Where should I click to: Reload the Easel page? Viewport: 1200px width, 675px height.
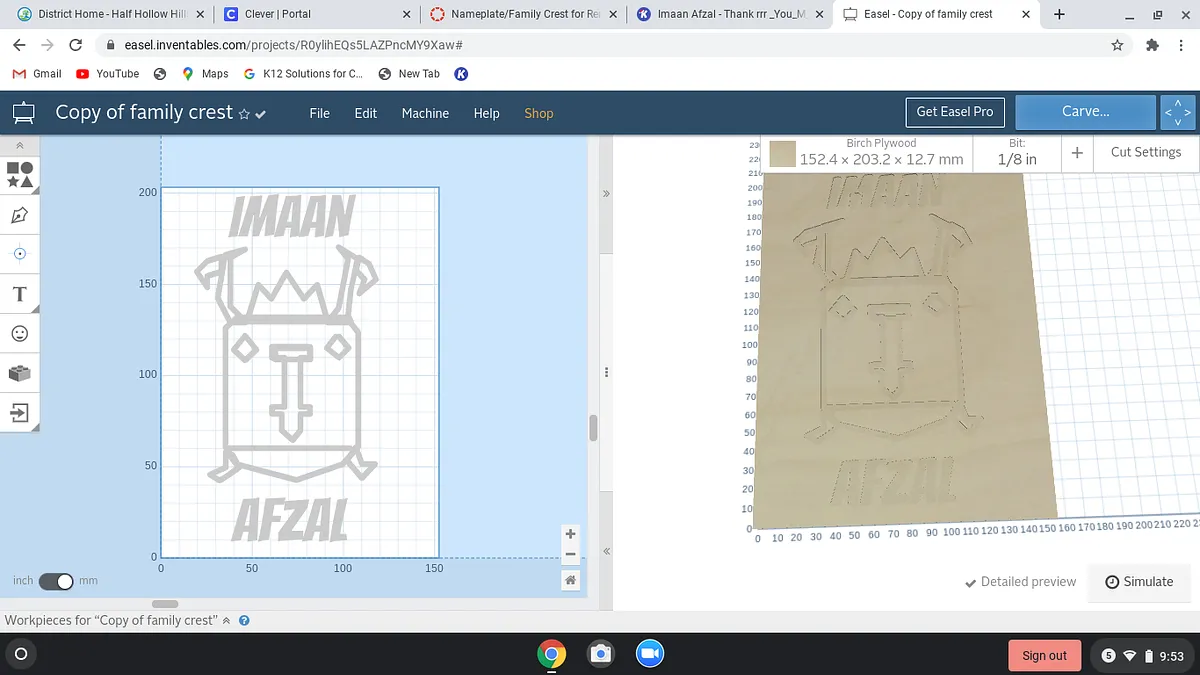coord(75,45)
